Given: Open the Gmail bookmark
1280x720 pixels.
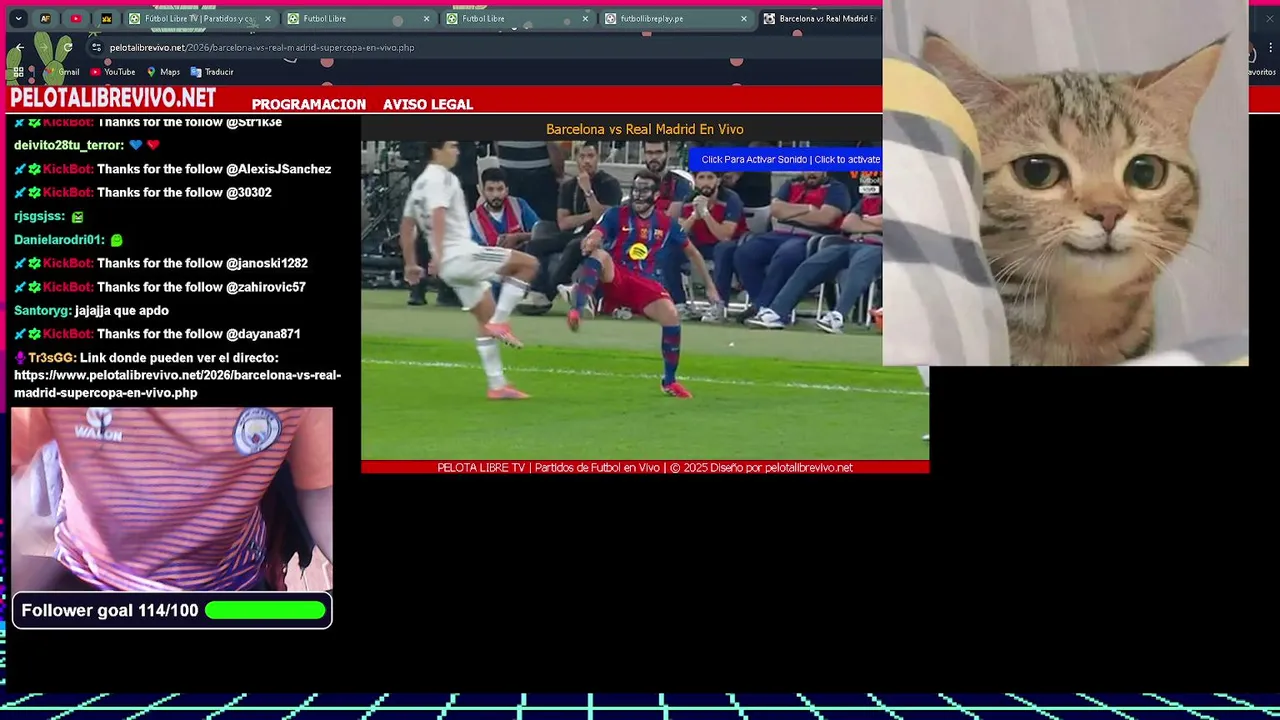Looking at the screenshot, I should coord(61,72).
